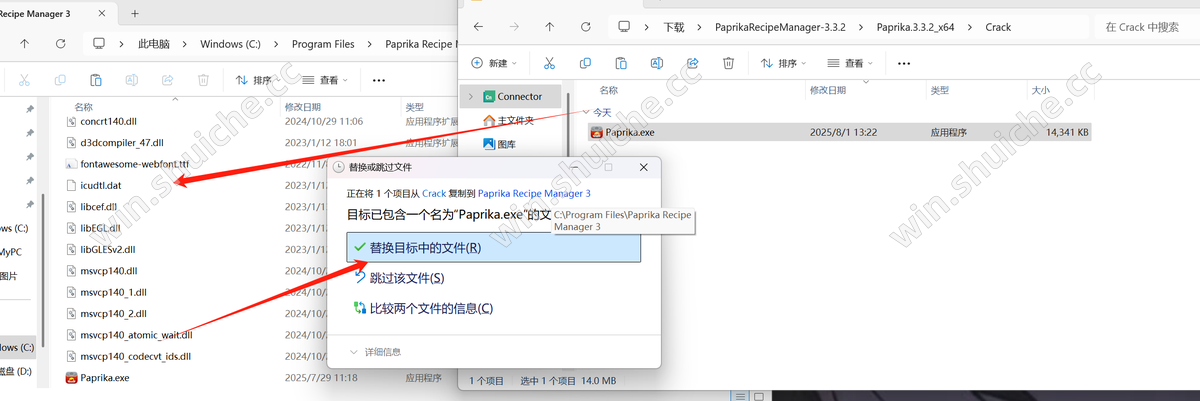Image resolution: width=1200 pixels, height=401 pixels.
Task: Go back in the Crack window
Action: (x=479, y=26)
